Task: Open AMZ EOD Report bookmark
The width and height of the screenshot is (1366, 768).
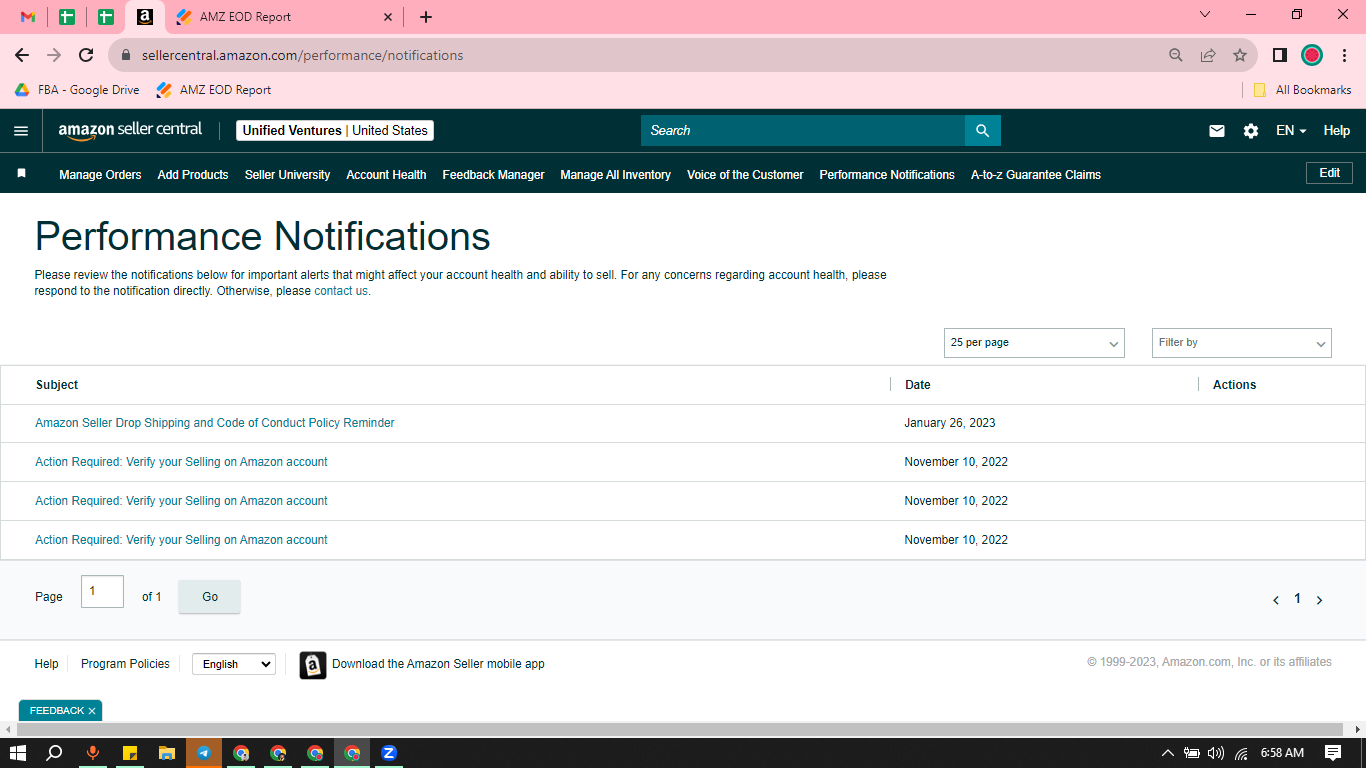Action: (214, 90)
